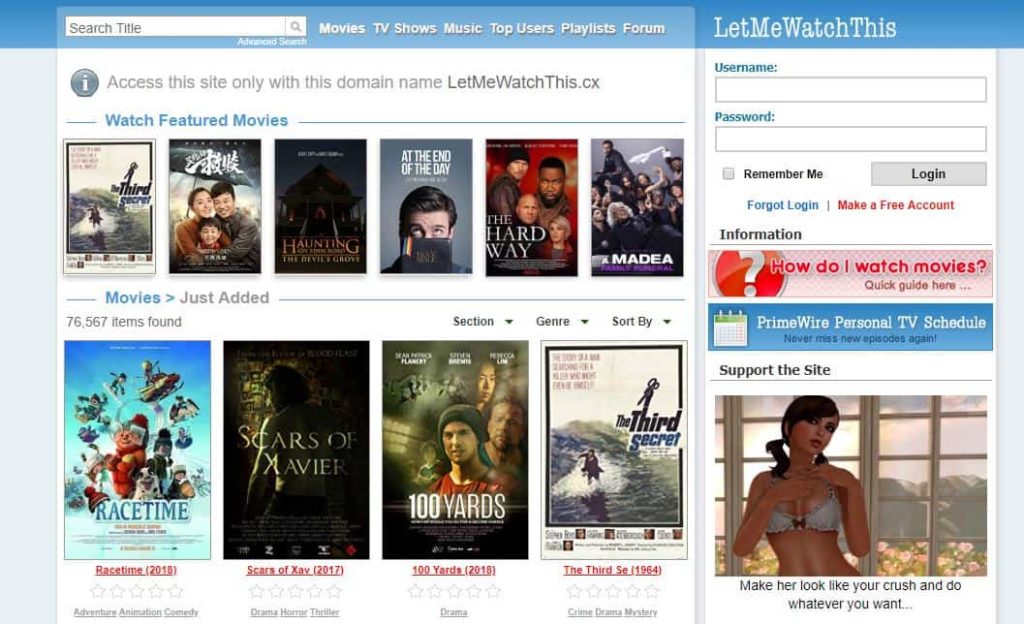This screenshot has height=624, width=1024.
Task: Open featured Haunting Devil's Grove poster
Action: point(321,206)
